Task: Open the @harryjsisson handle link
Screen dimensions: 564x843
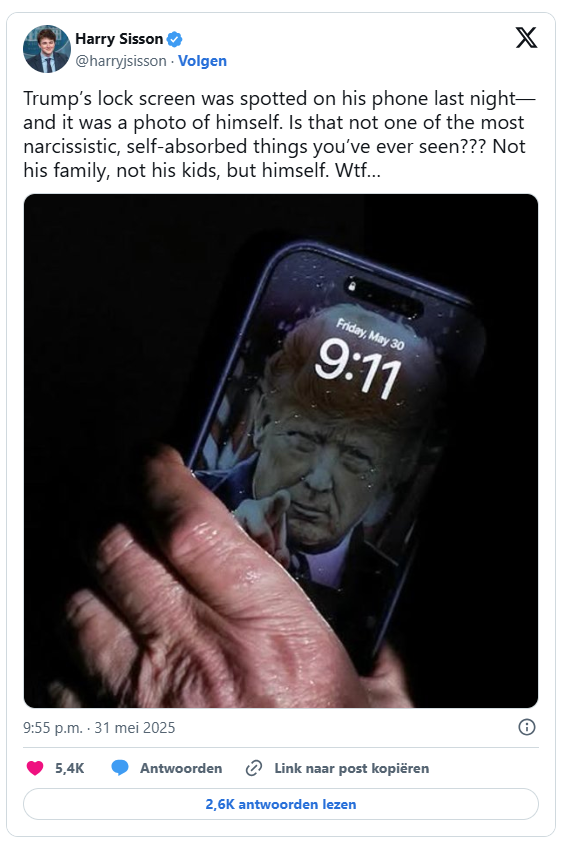Action: 121,61
